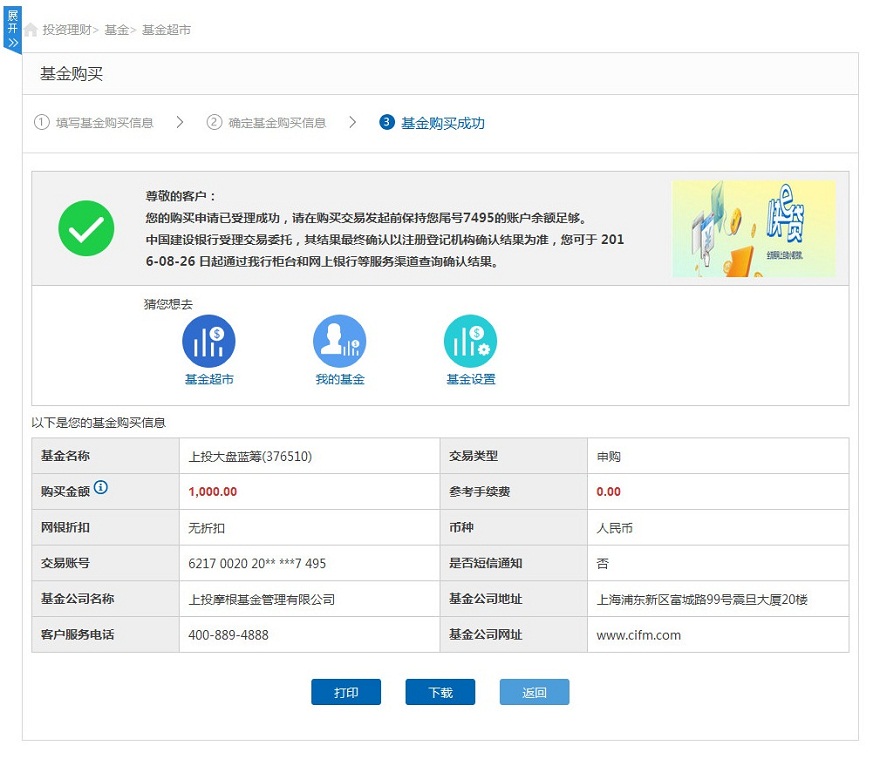This screenshot has height=766, width=880.
Task: Click the green success checkmark icon
Action: 87,228
